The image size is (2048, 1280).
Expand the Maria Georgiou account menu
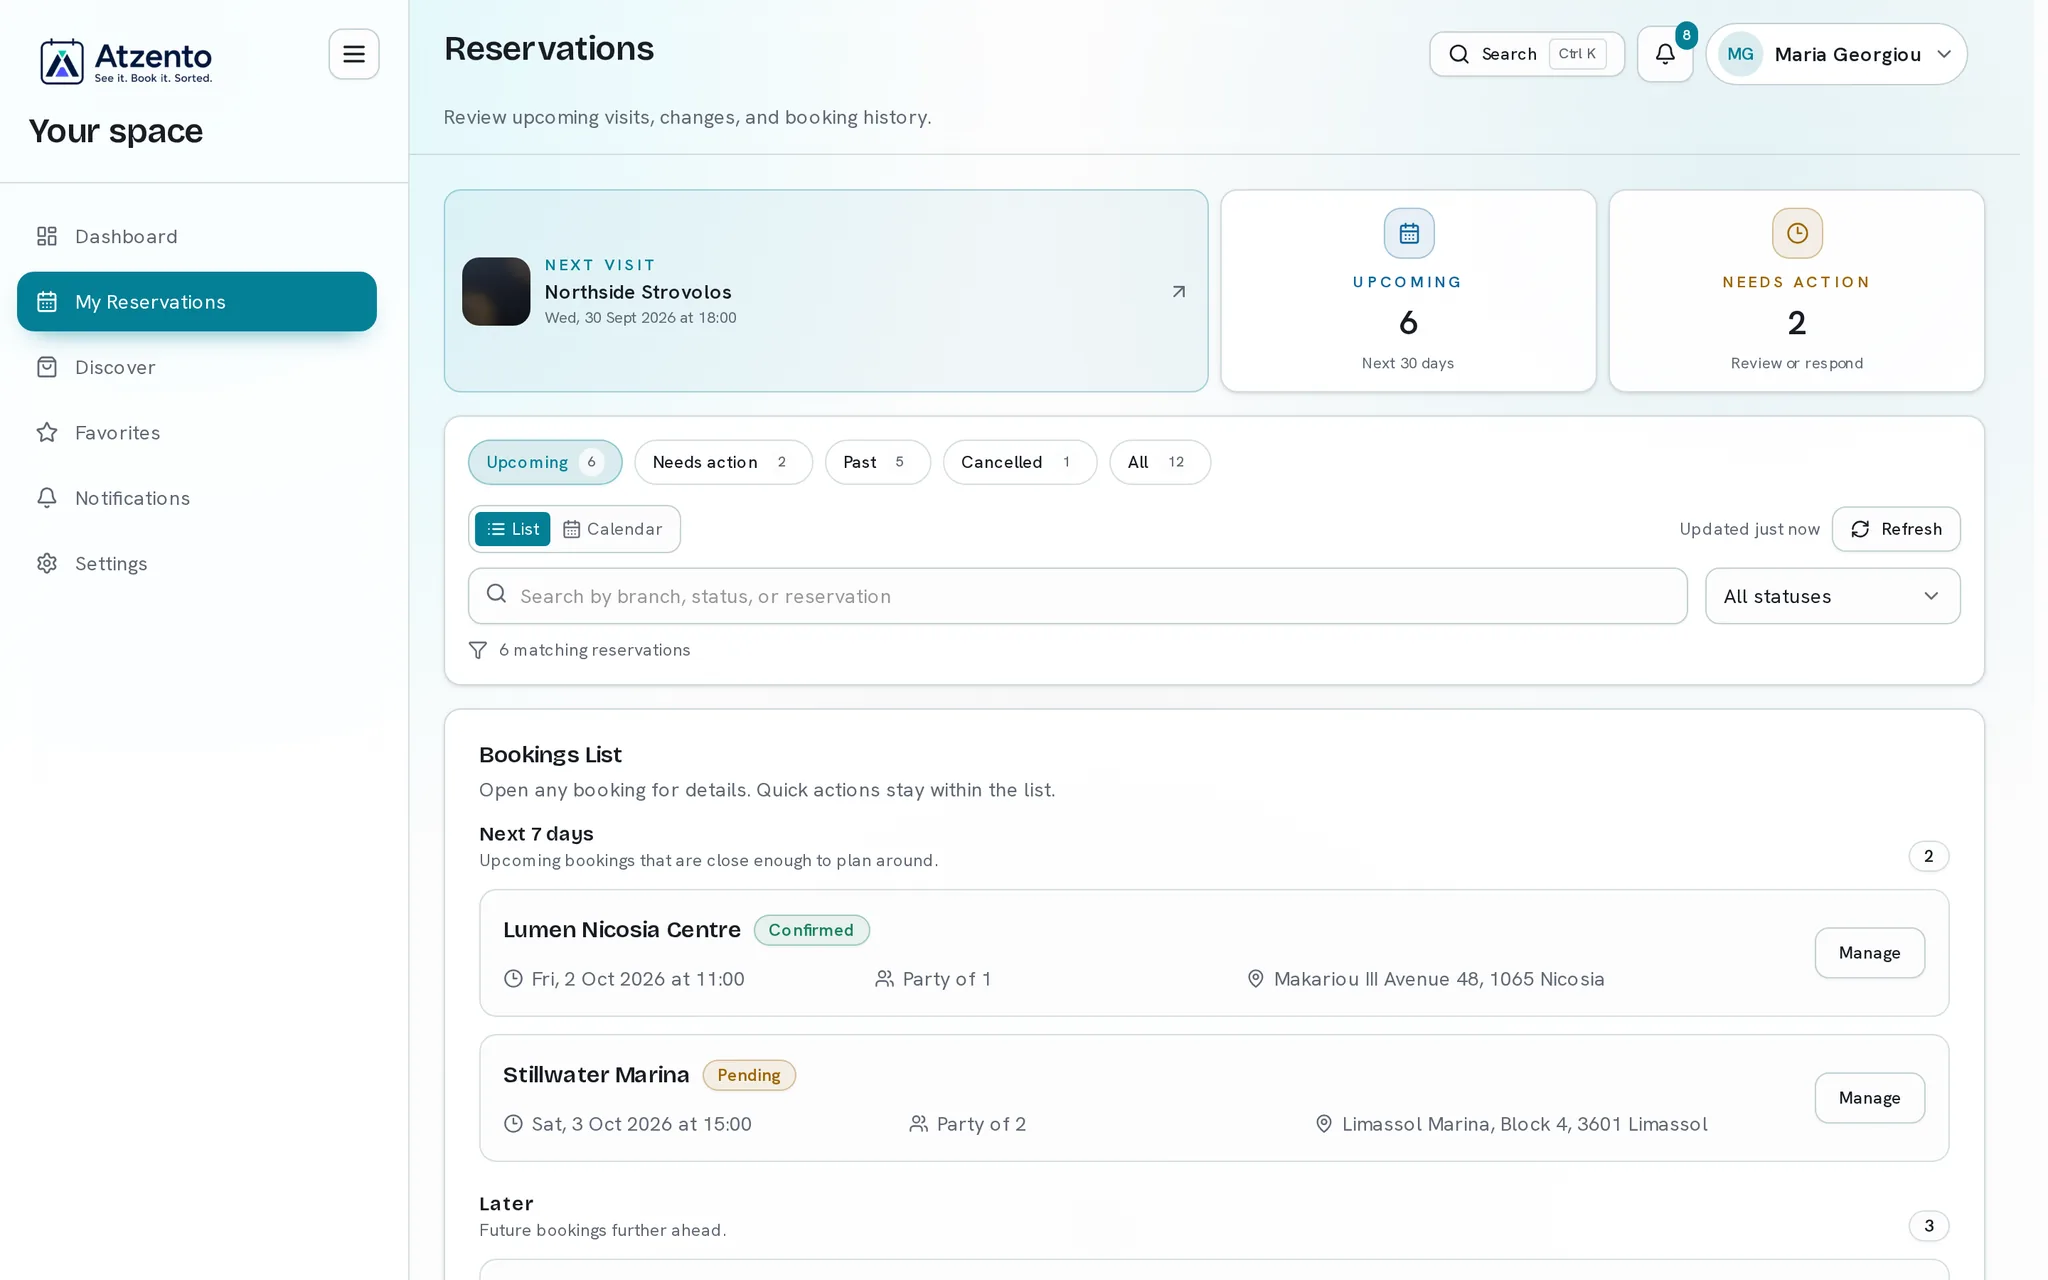(x=1836, y=54)
